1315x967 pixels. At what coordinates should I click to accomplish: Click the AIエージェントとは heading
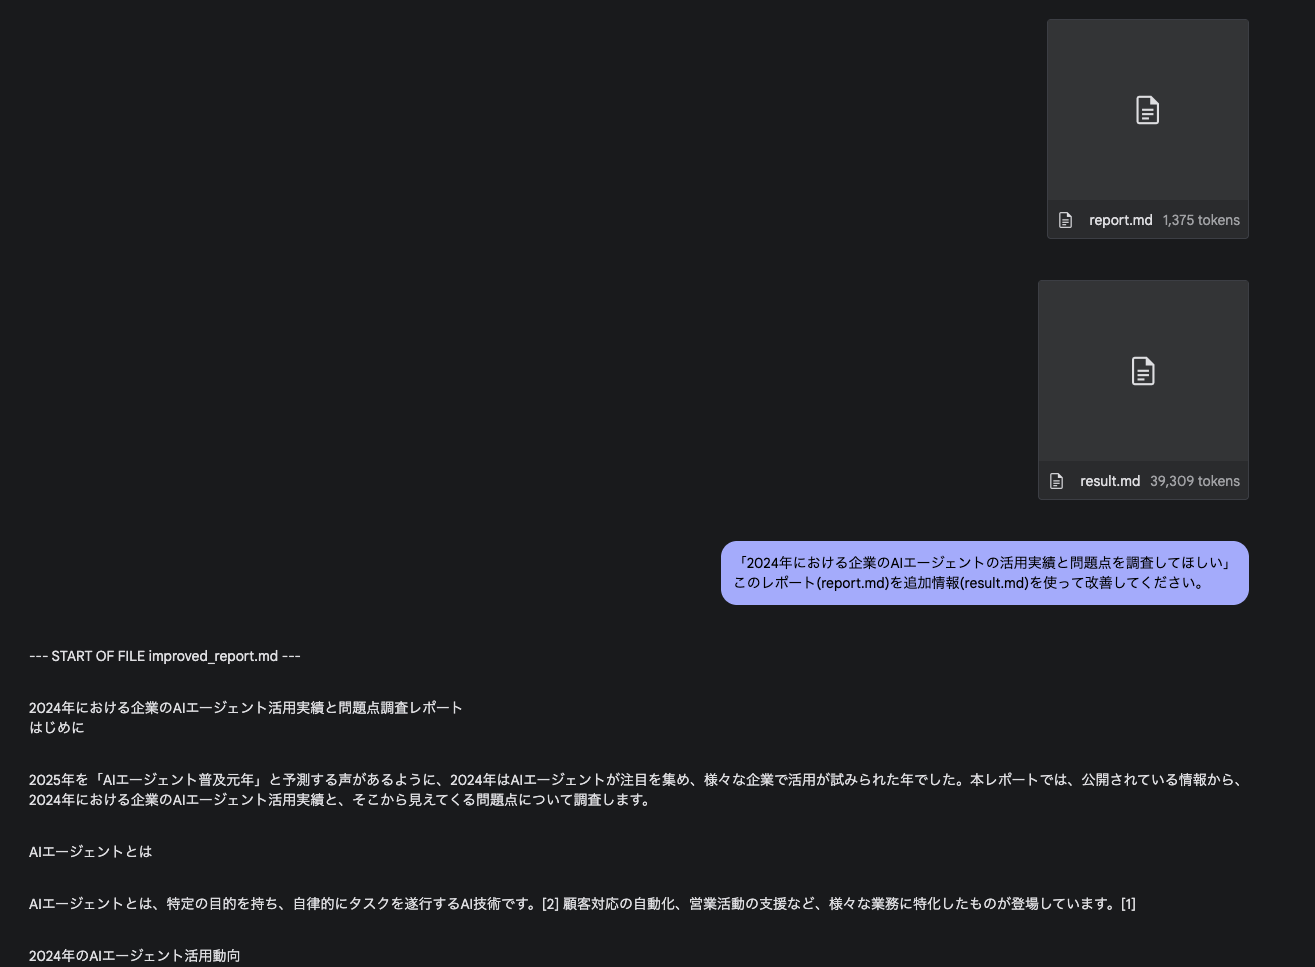pyautogui.click(x=90, y=851)
